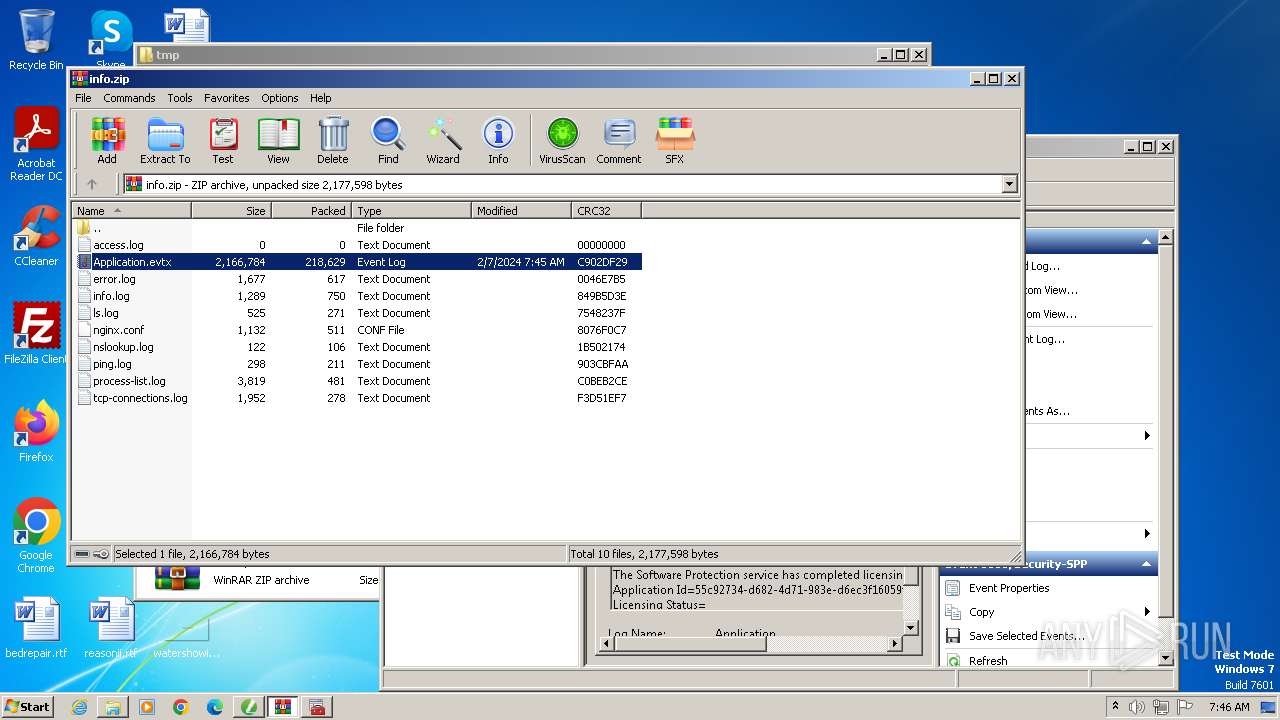
Task: Open Edge from the taskbar
Action: tap(215, 707)
